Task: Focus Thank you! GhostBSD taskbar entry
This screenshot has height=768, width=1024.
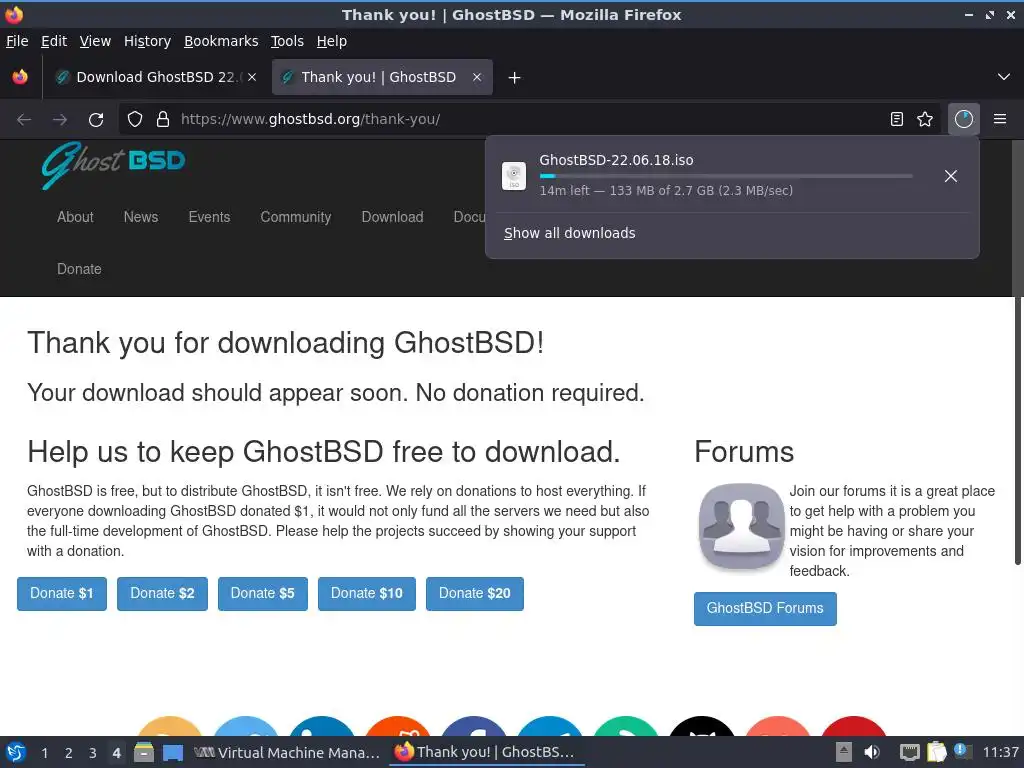Action: pyautogui.click(x=485, y=752)
